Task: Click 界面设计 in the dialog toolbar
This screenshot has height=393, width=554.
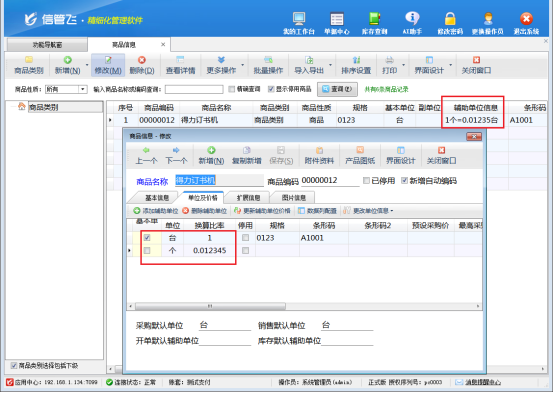Action: (x=400, y=156)
